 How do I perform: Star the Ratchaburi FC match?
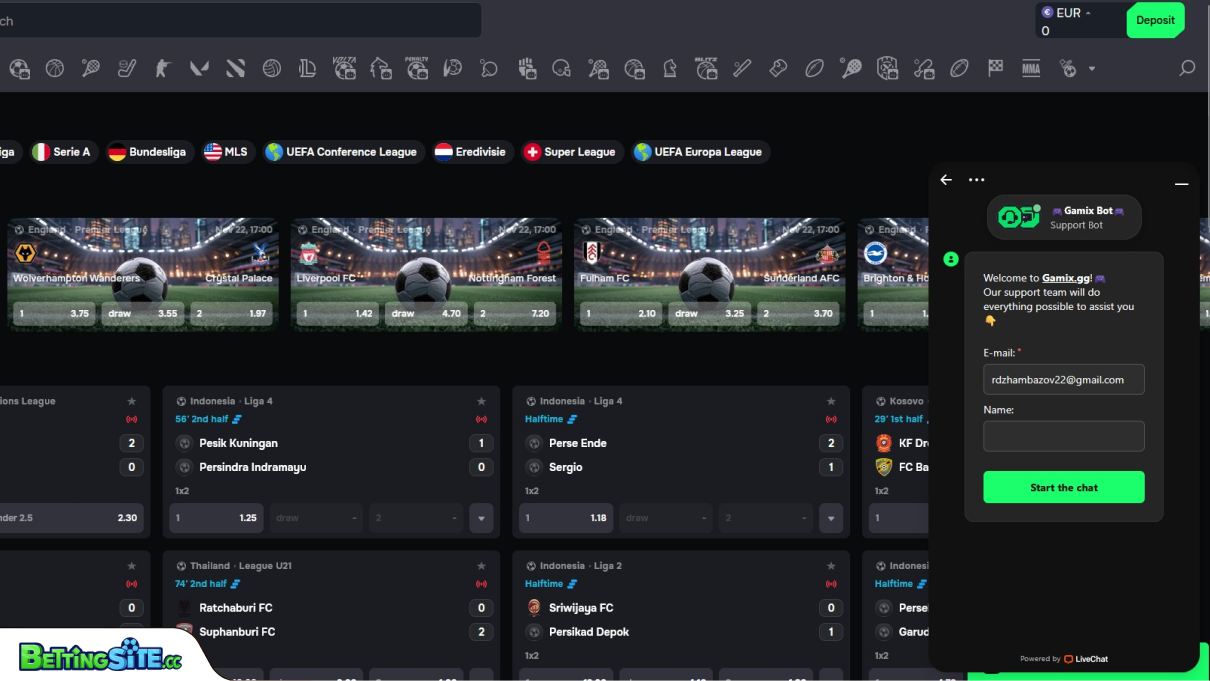[481, 566]
